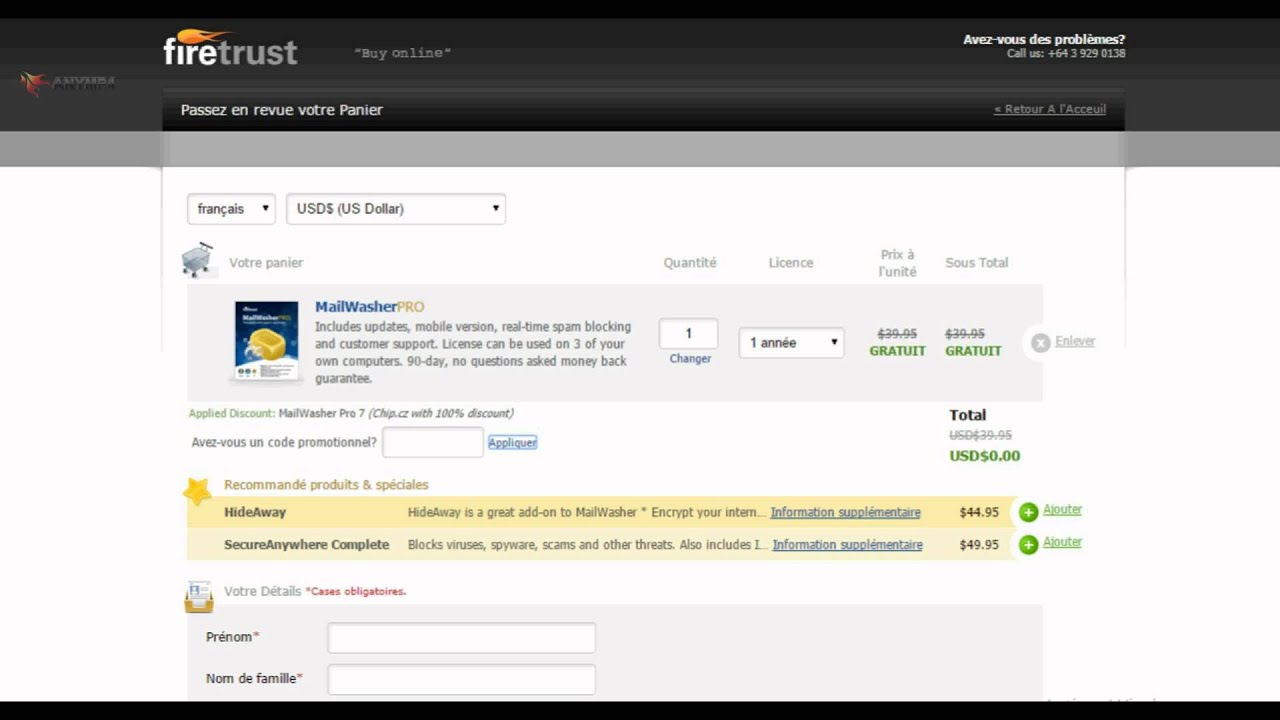Click the firetrust logo

click(x=230, y=47)
